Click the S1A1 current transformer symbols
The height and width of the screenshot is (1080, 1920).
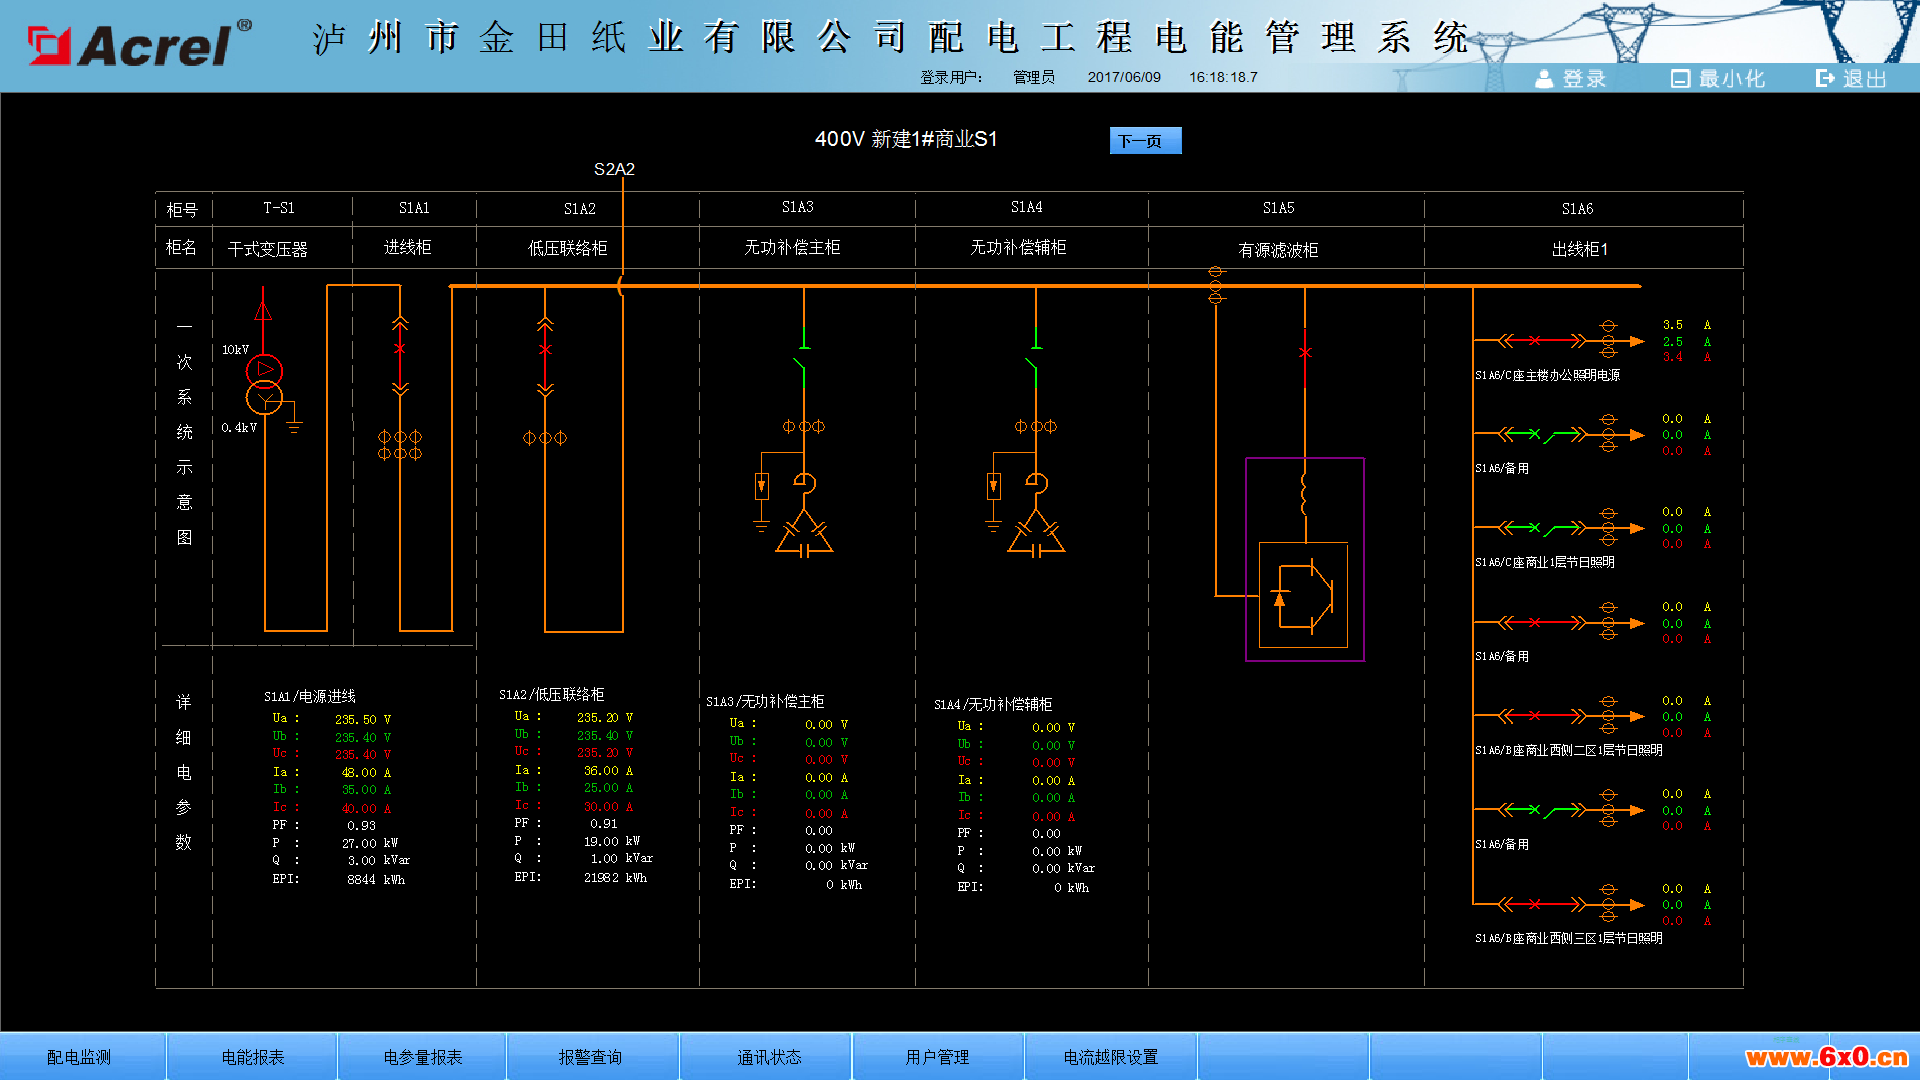pyautogui.click(x=400, y=445)
